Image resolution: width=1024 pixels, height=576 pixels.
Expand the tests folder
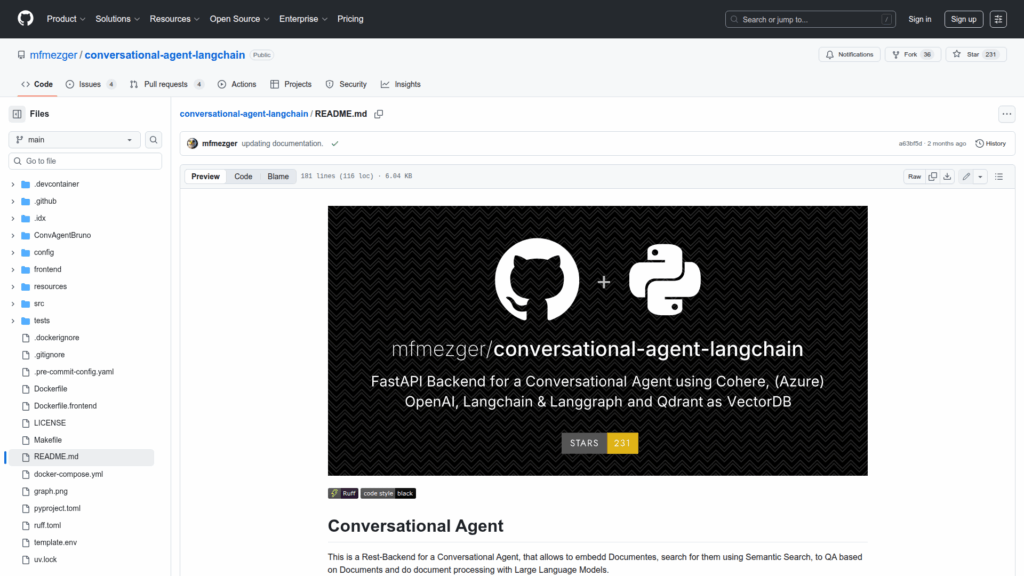(x=13, y=321)
